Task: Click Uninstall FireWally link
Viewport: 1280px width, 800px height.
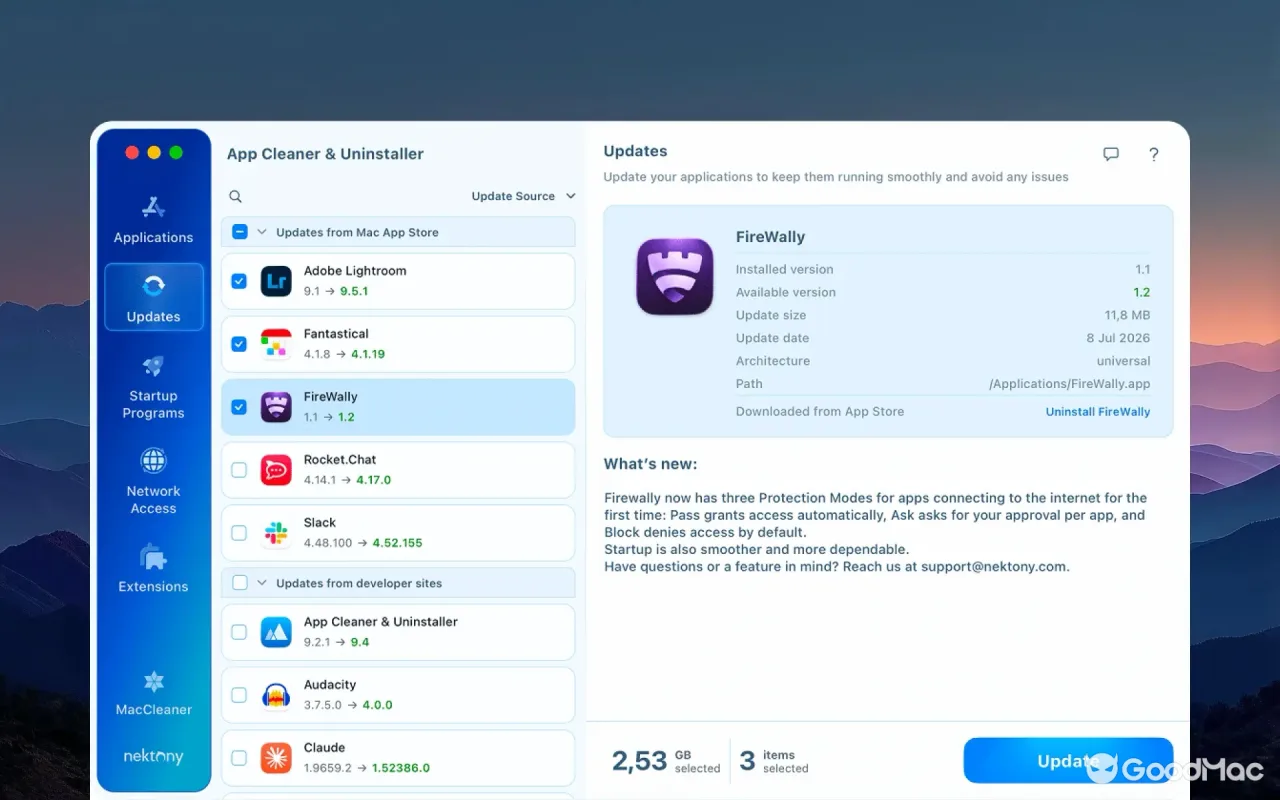Action: [x=1098, y=412]
